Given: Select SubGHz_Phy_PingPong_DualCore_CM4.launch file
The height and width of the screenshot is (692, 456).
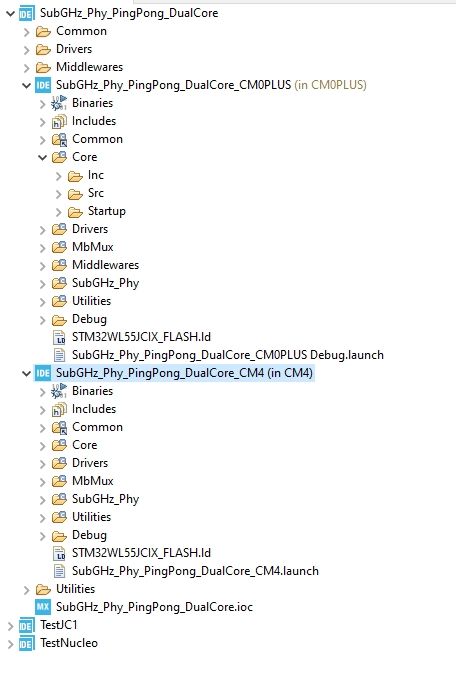Looking at the screenshot, I should (x=195, y=571).
